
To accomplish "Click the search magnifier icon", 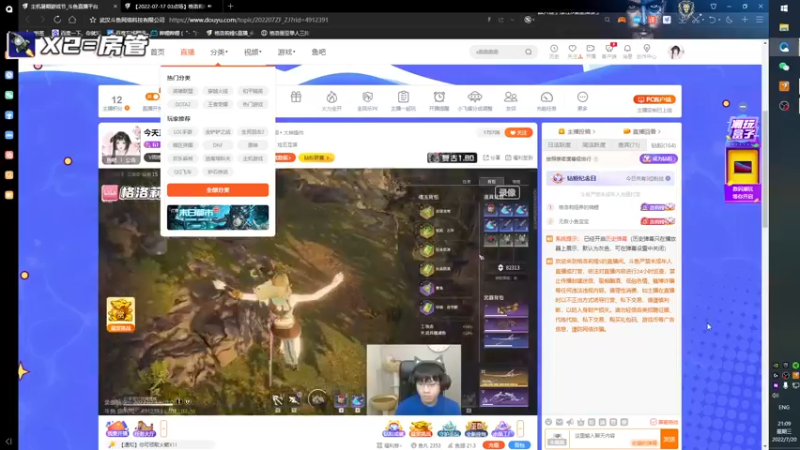I will pyautogui.click(x=528, y=52).
